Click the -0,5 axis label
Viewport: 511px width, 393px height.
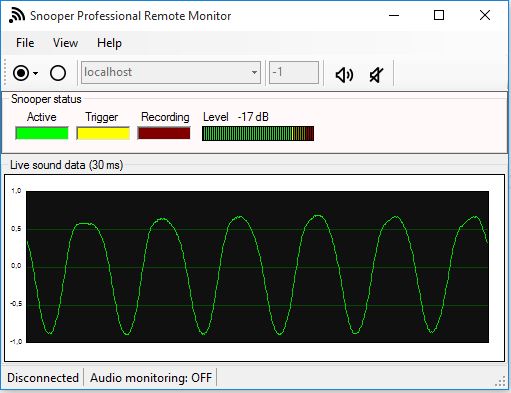tap(16, 304)
